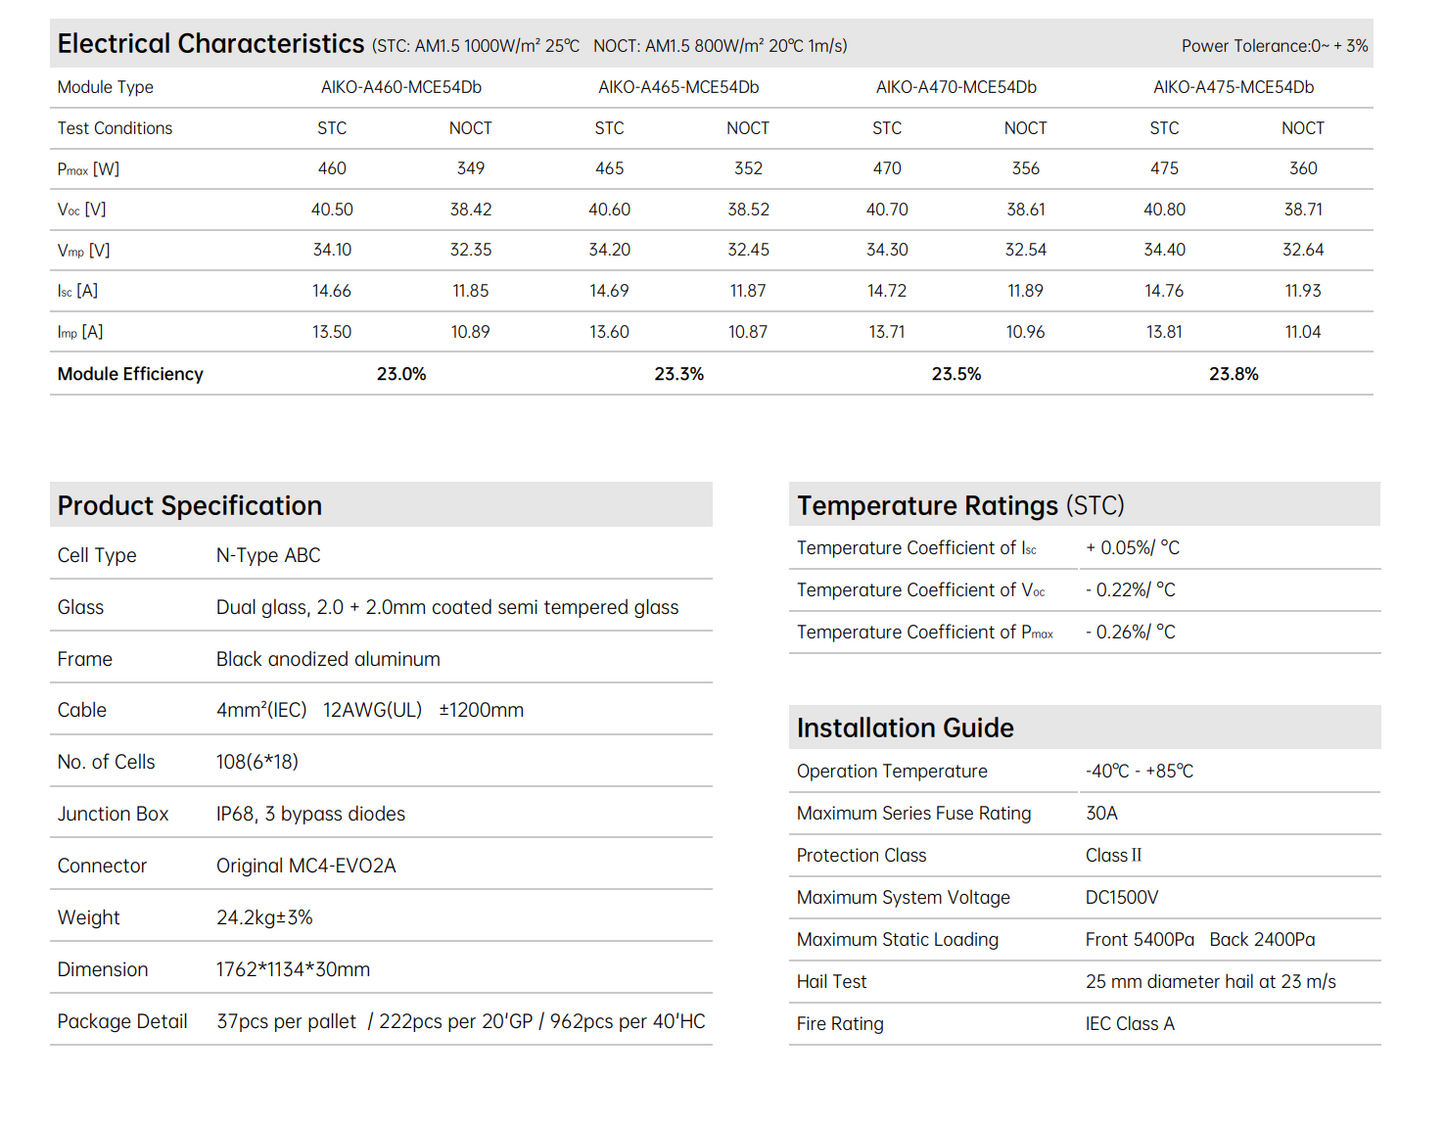Select the junction box value 'IP68, 3 bypass diodes'
Screen dimensions: 1445x1126
(x=311, y=814)
